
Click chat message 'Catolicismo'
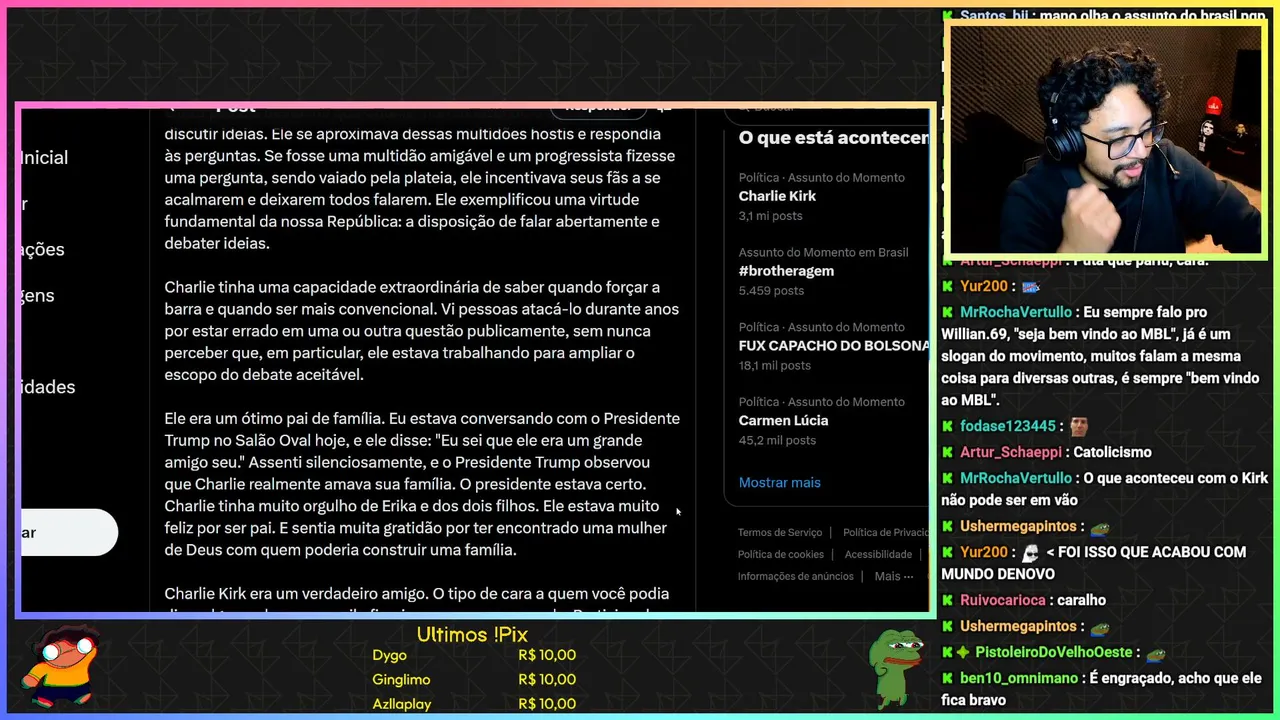coord(1112,452)
